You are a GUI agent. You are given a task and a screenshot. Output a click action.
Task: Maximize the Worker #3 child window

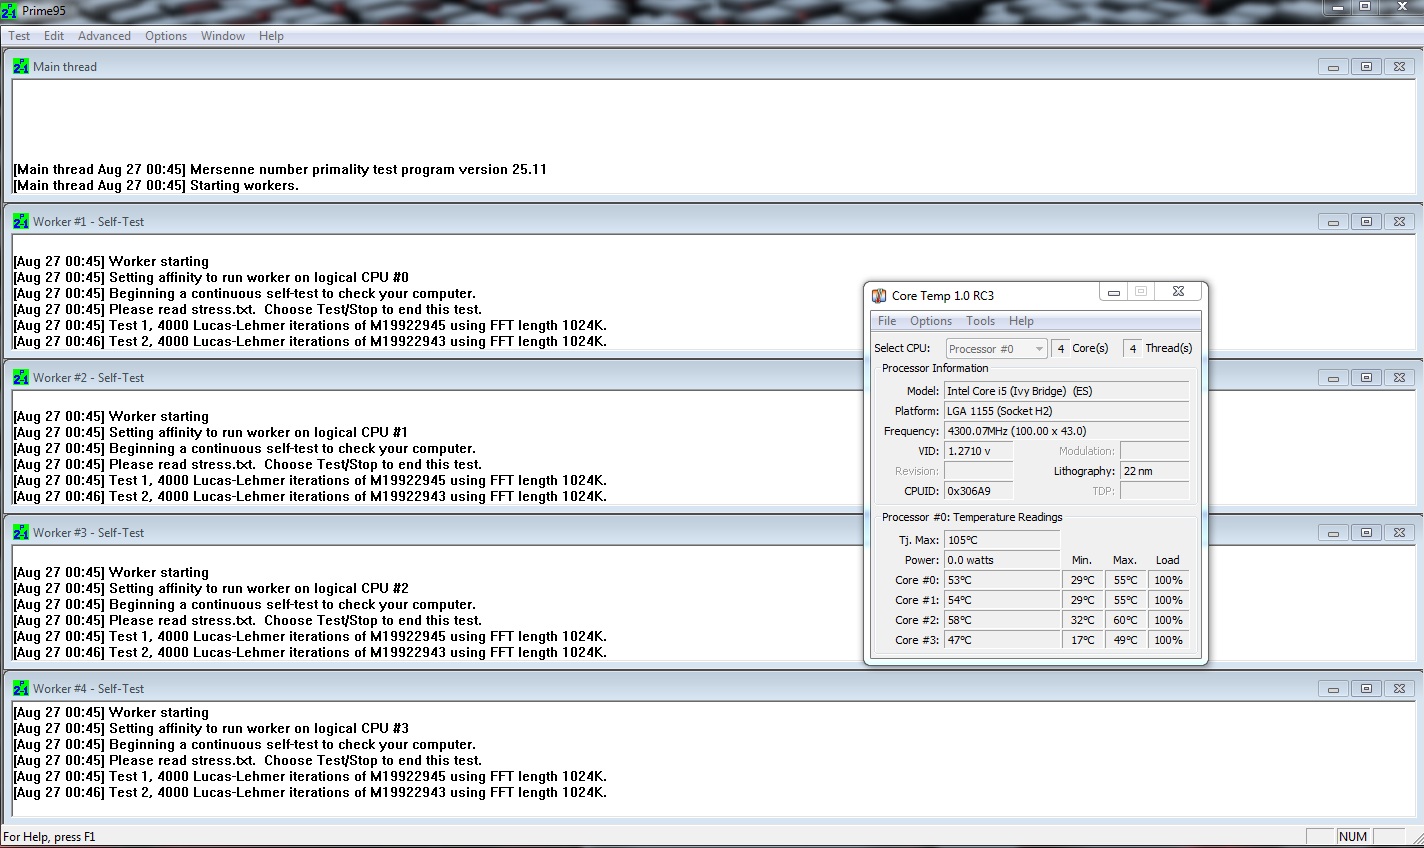(1366, 533)
